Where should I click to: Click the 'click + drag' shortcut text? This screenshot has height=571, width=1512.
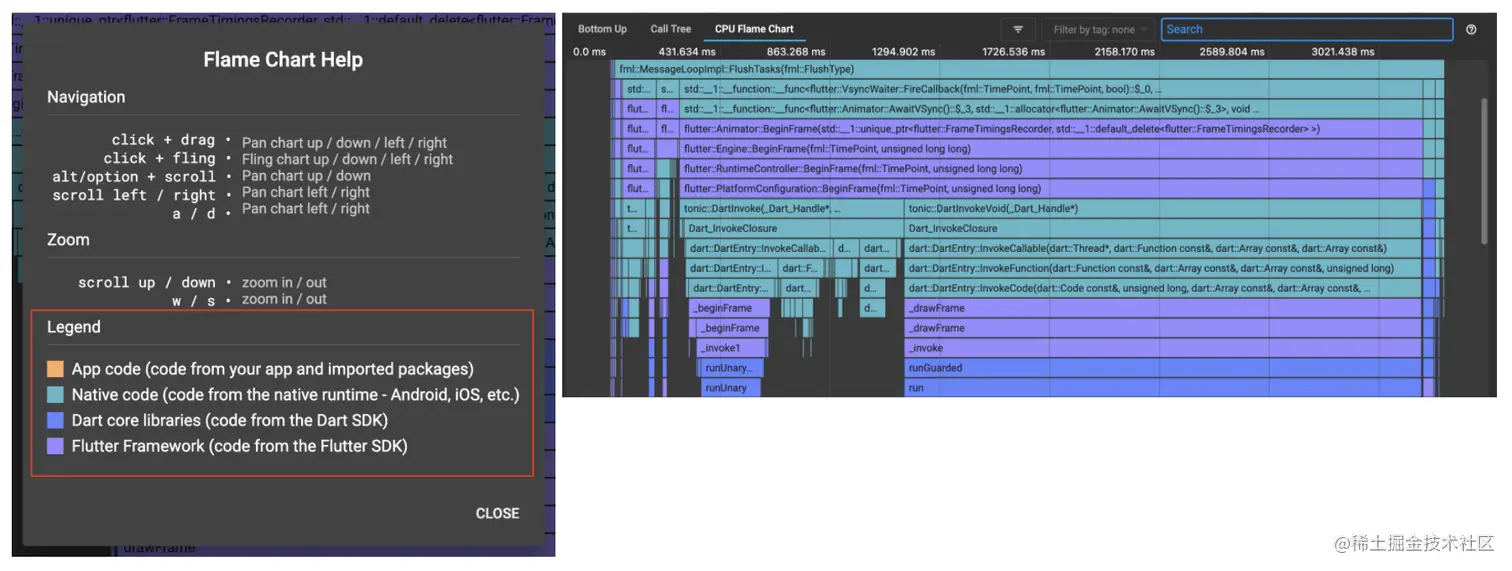click(x=163, y=140)
